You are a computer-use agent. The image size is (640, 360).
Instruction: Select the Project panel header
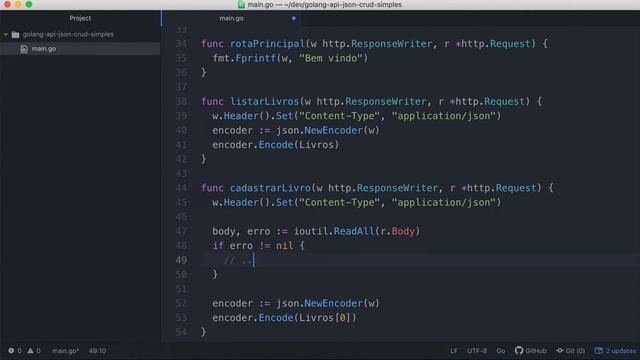(x=80, y=18)
